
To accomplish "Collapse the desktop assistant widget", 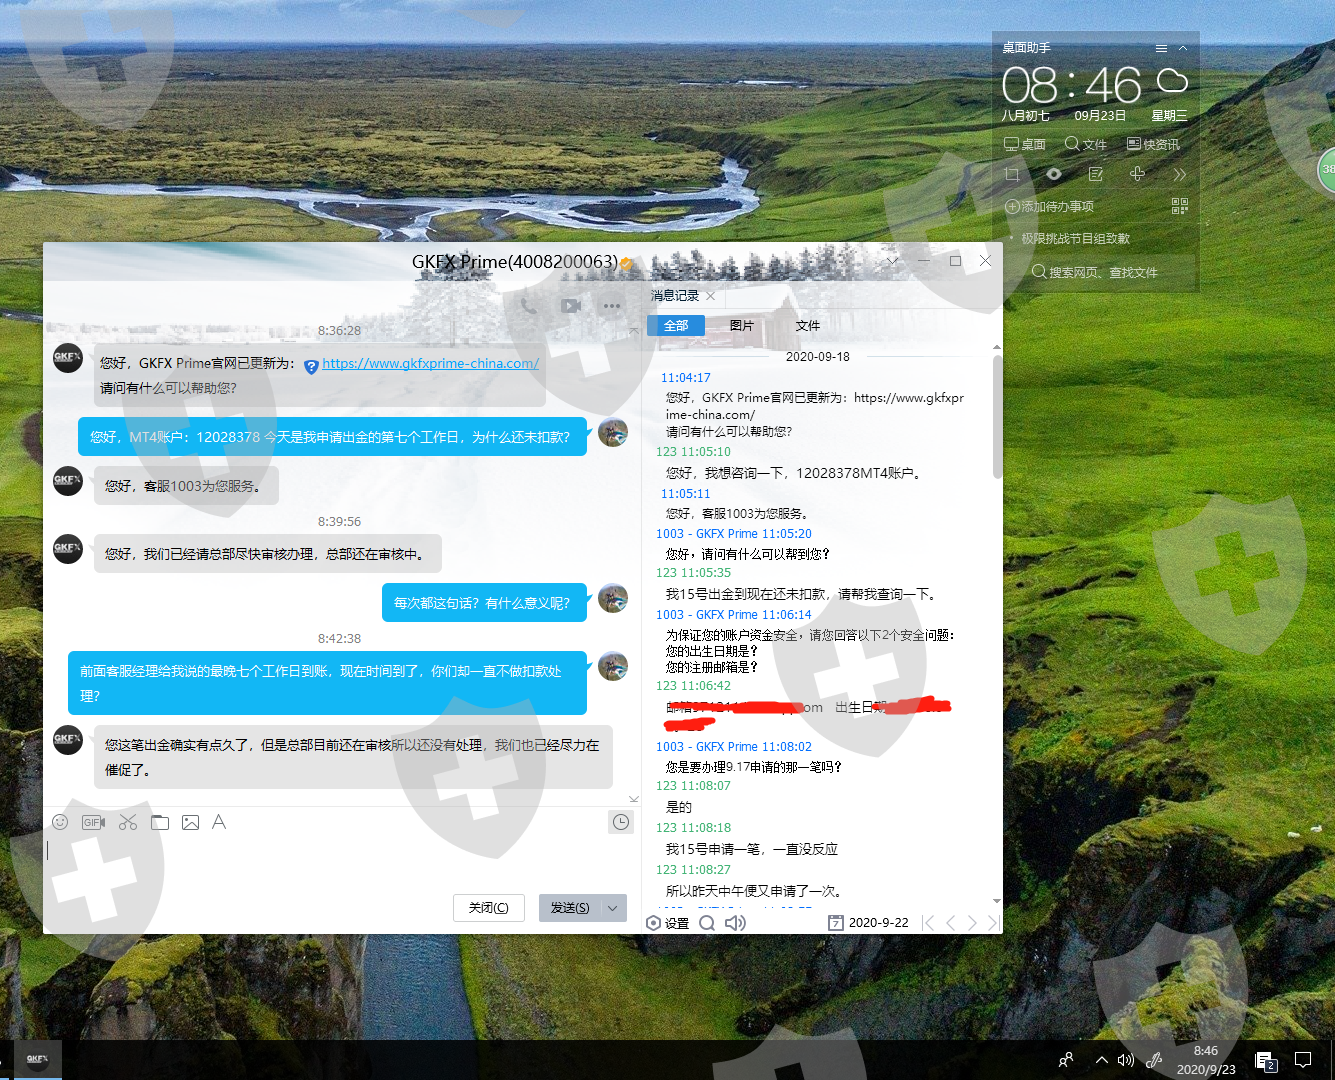I will [x=1183, y=48].
